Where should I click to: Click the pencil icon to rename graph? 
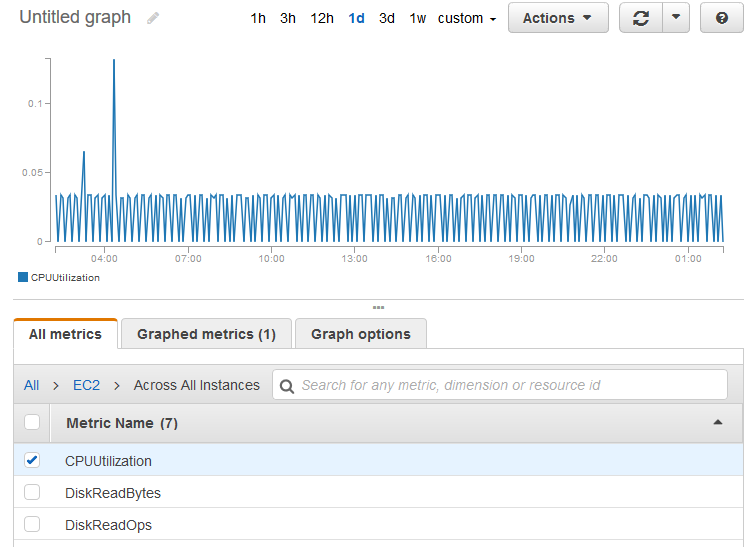153,19
